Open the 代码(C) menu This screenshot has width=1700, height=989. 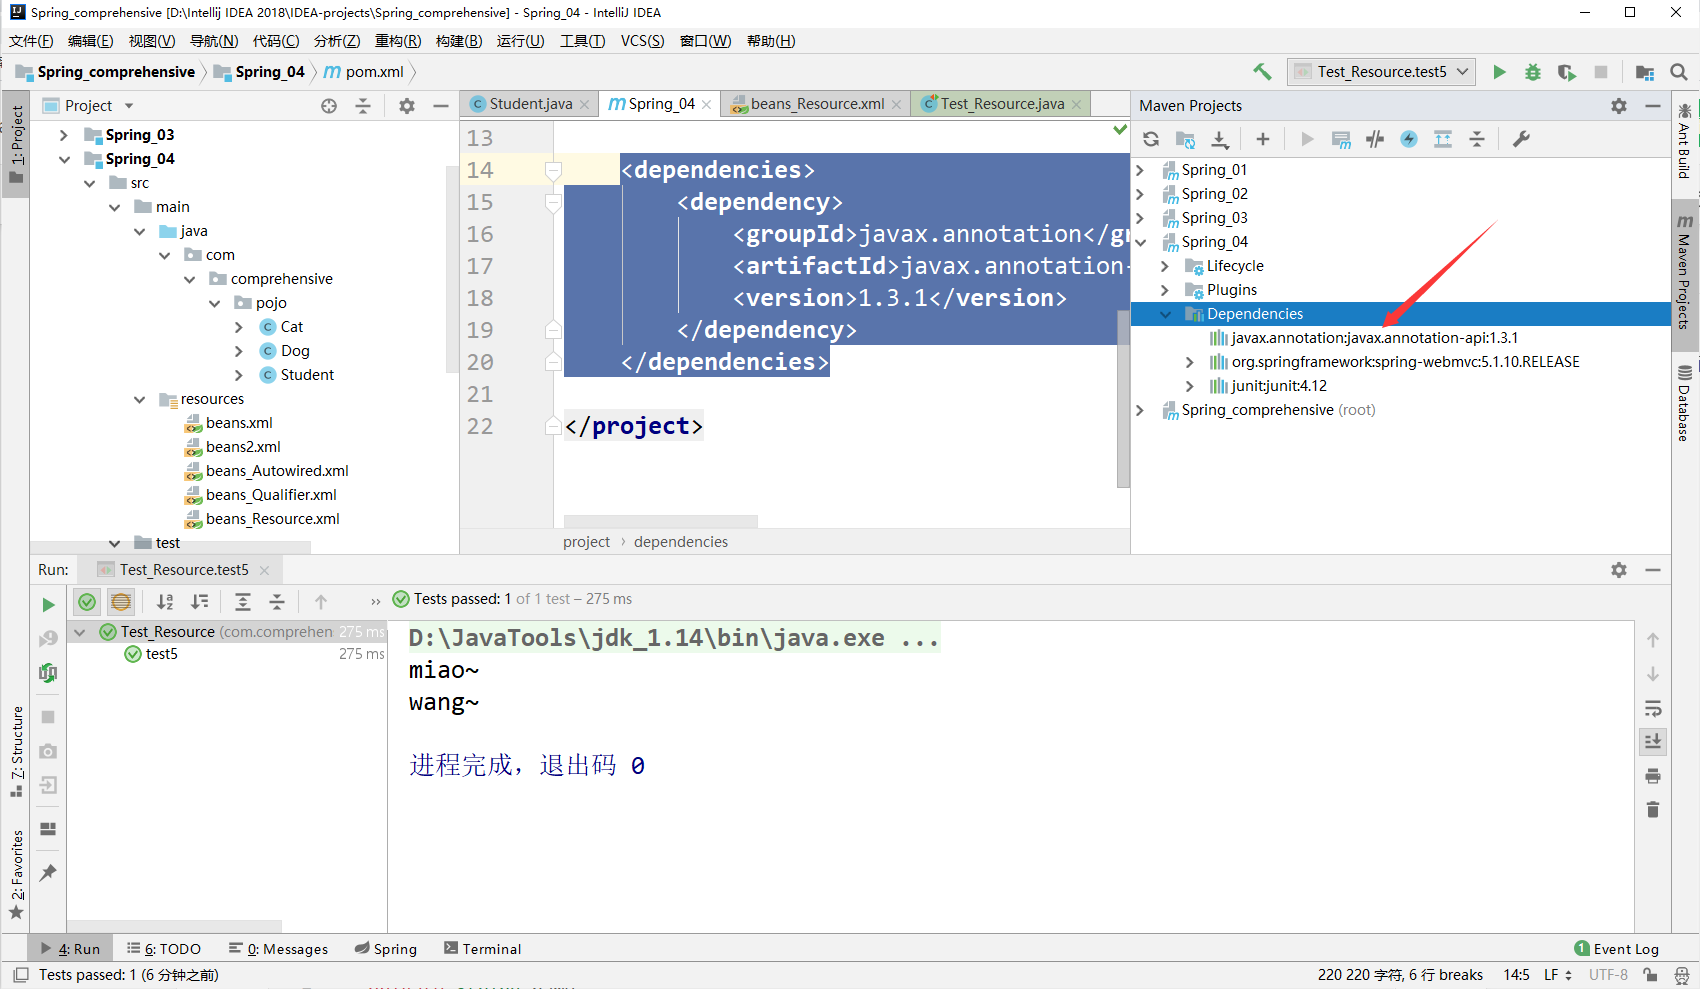[276, 41]
